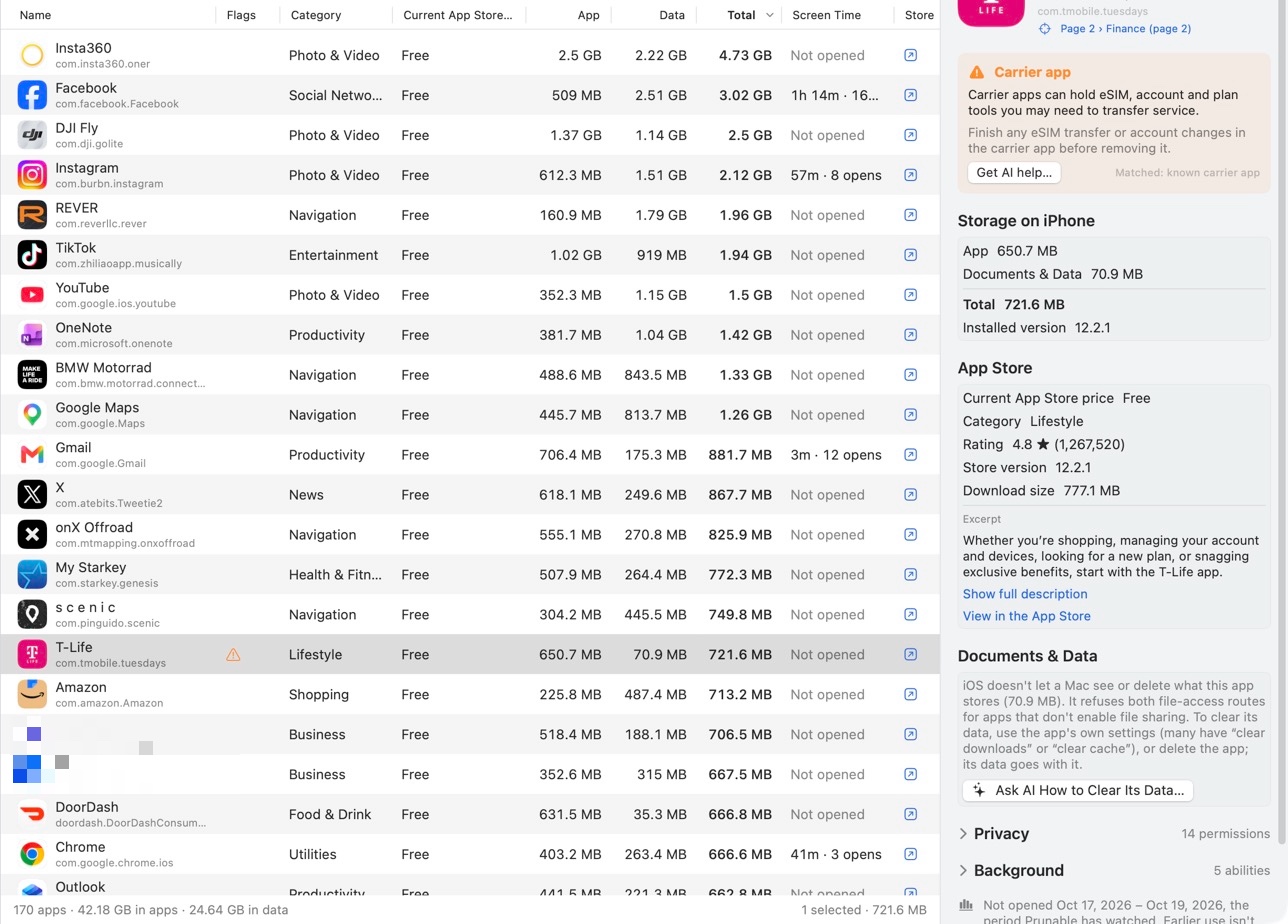Screen dimensions: 1288x924
Task: Click the OneNote app icon
Action: (x=32, y=335)
